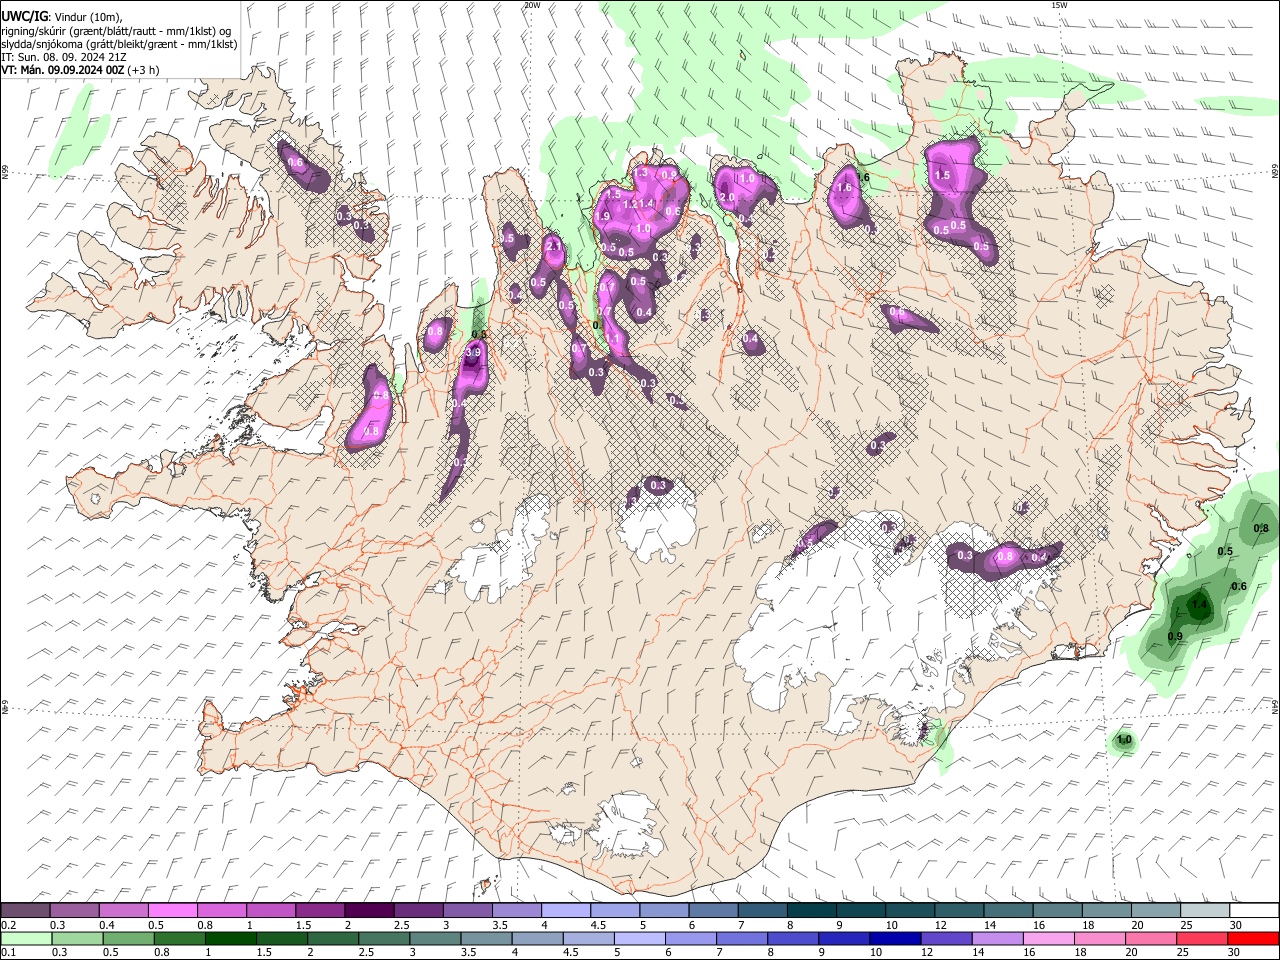Pick rain legend swatch between 4 and 4.5
1280x960 pixels.
click(x=537, y=939)
